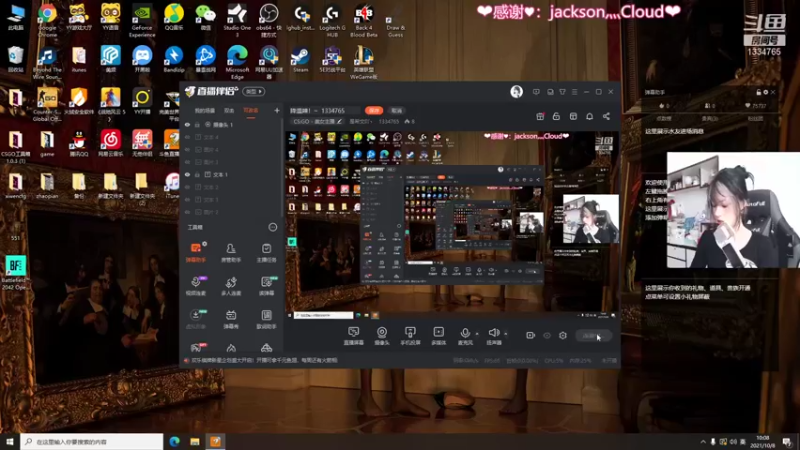Click the start streaming button
800x450 pixels.
(593, 336)
